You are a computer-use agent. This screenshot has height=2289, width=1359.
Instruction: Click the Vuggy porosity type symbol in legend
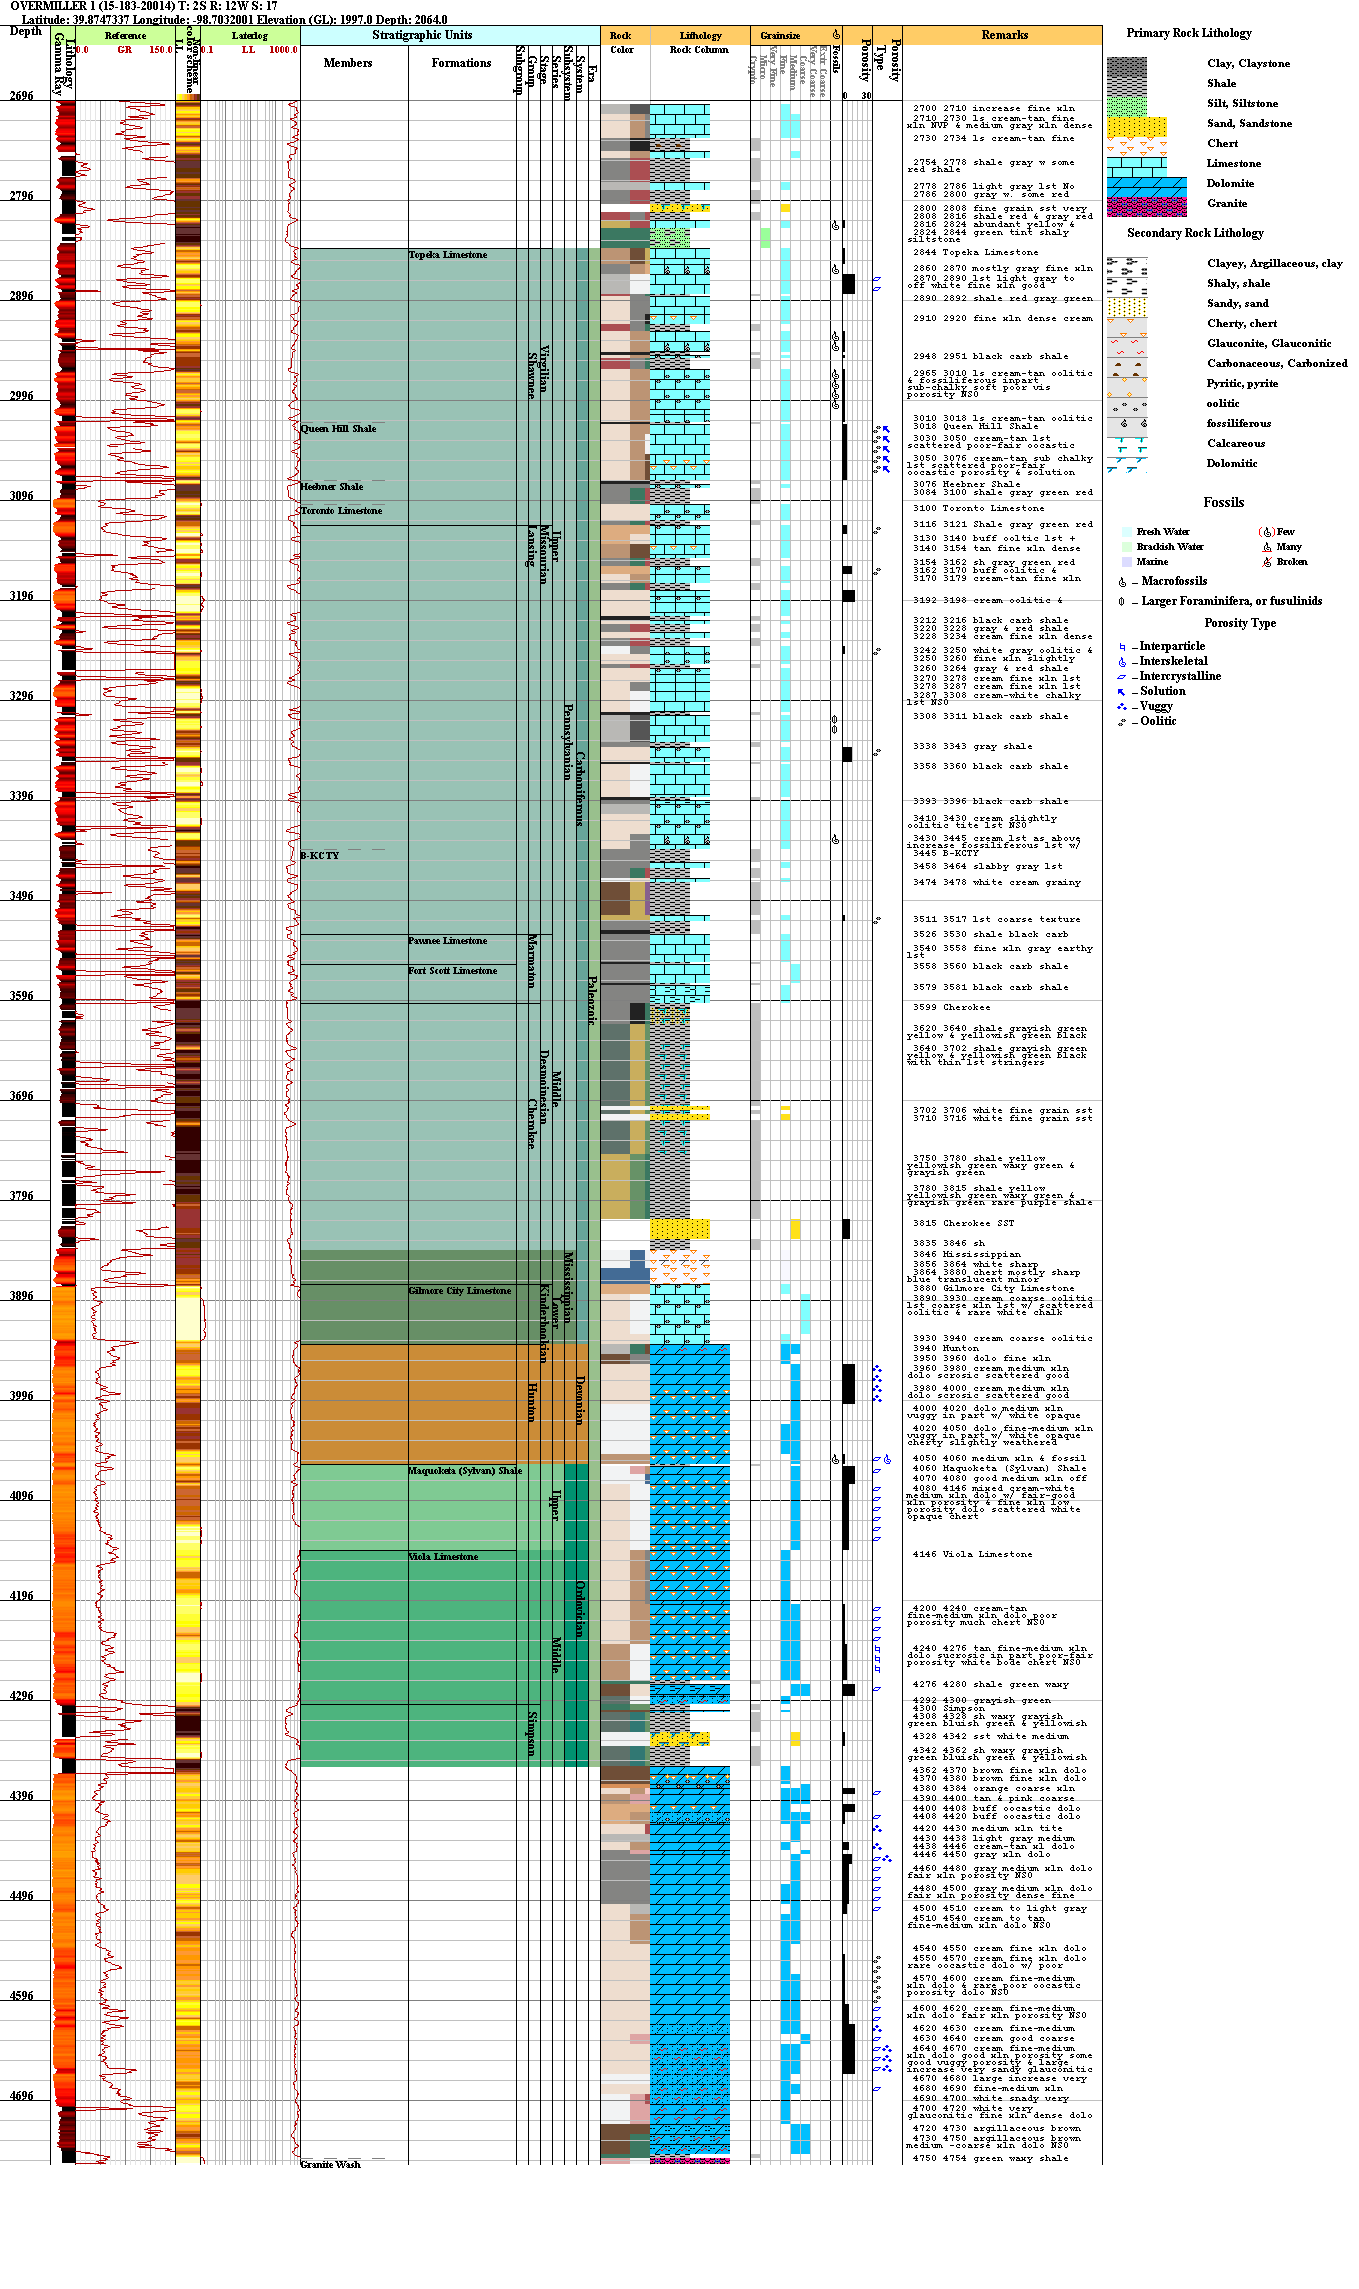click(x=1122, y=707)
